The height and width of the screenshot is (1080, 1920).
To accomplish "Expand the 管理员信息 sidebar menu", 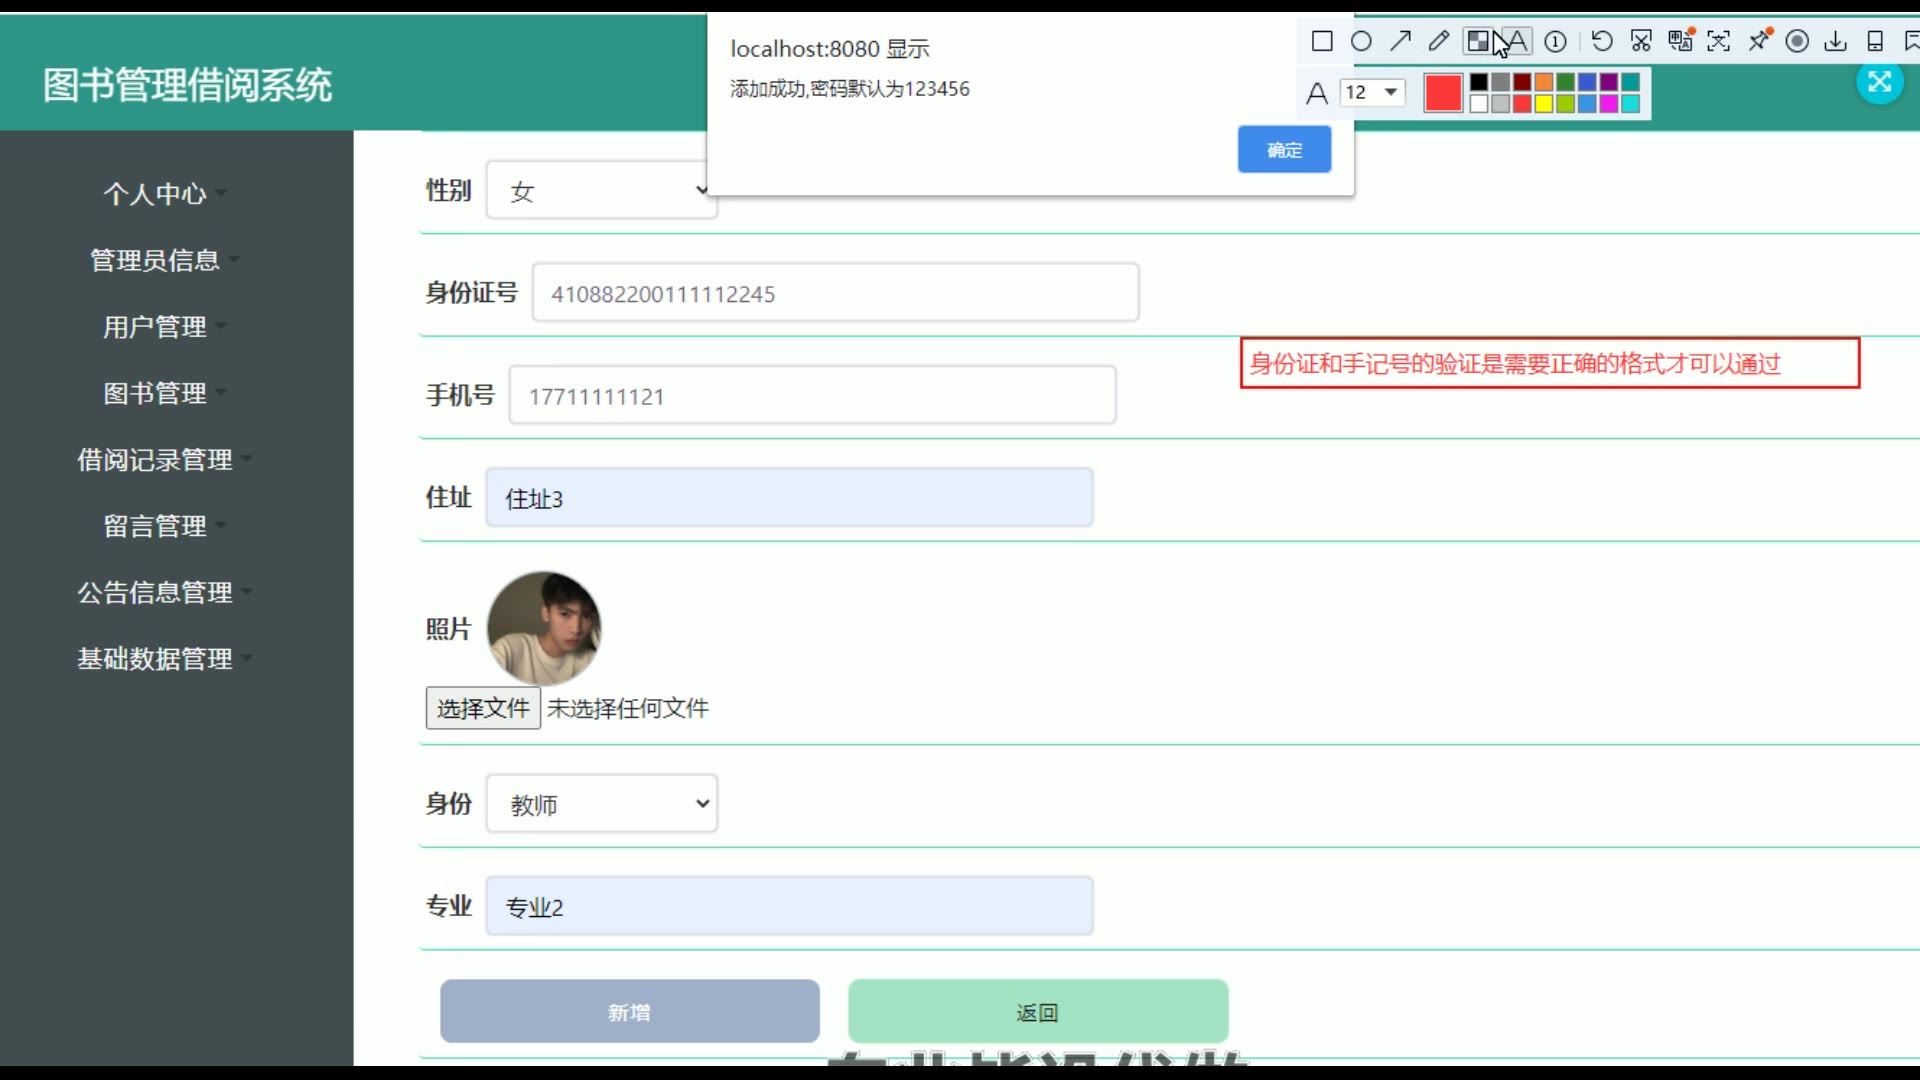I will [x=165, y=260].
